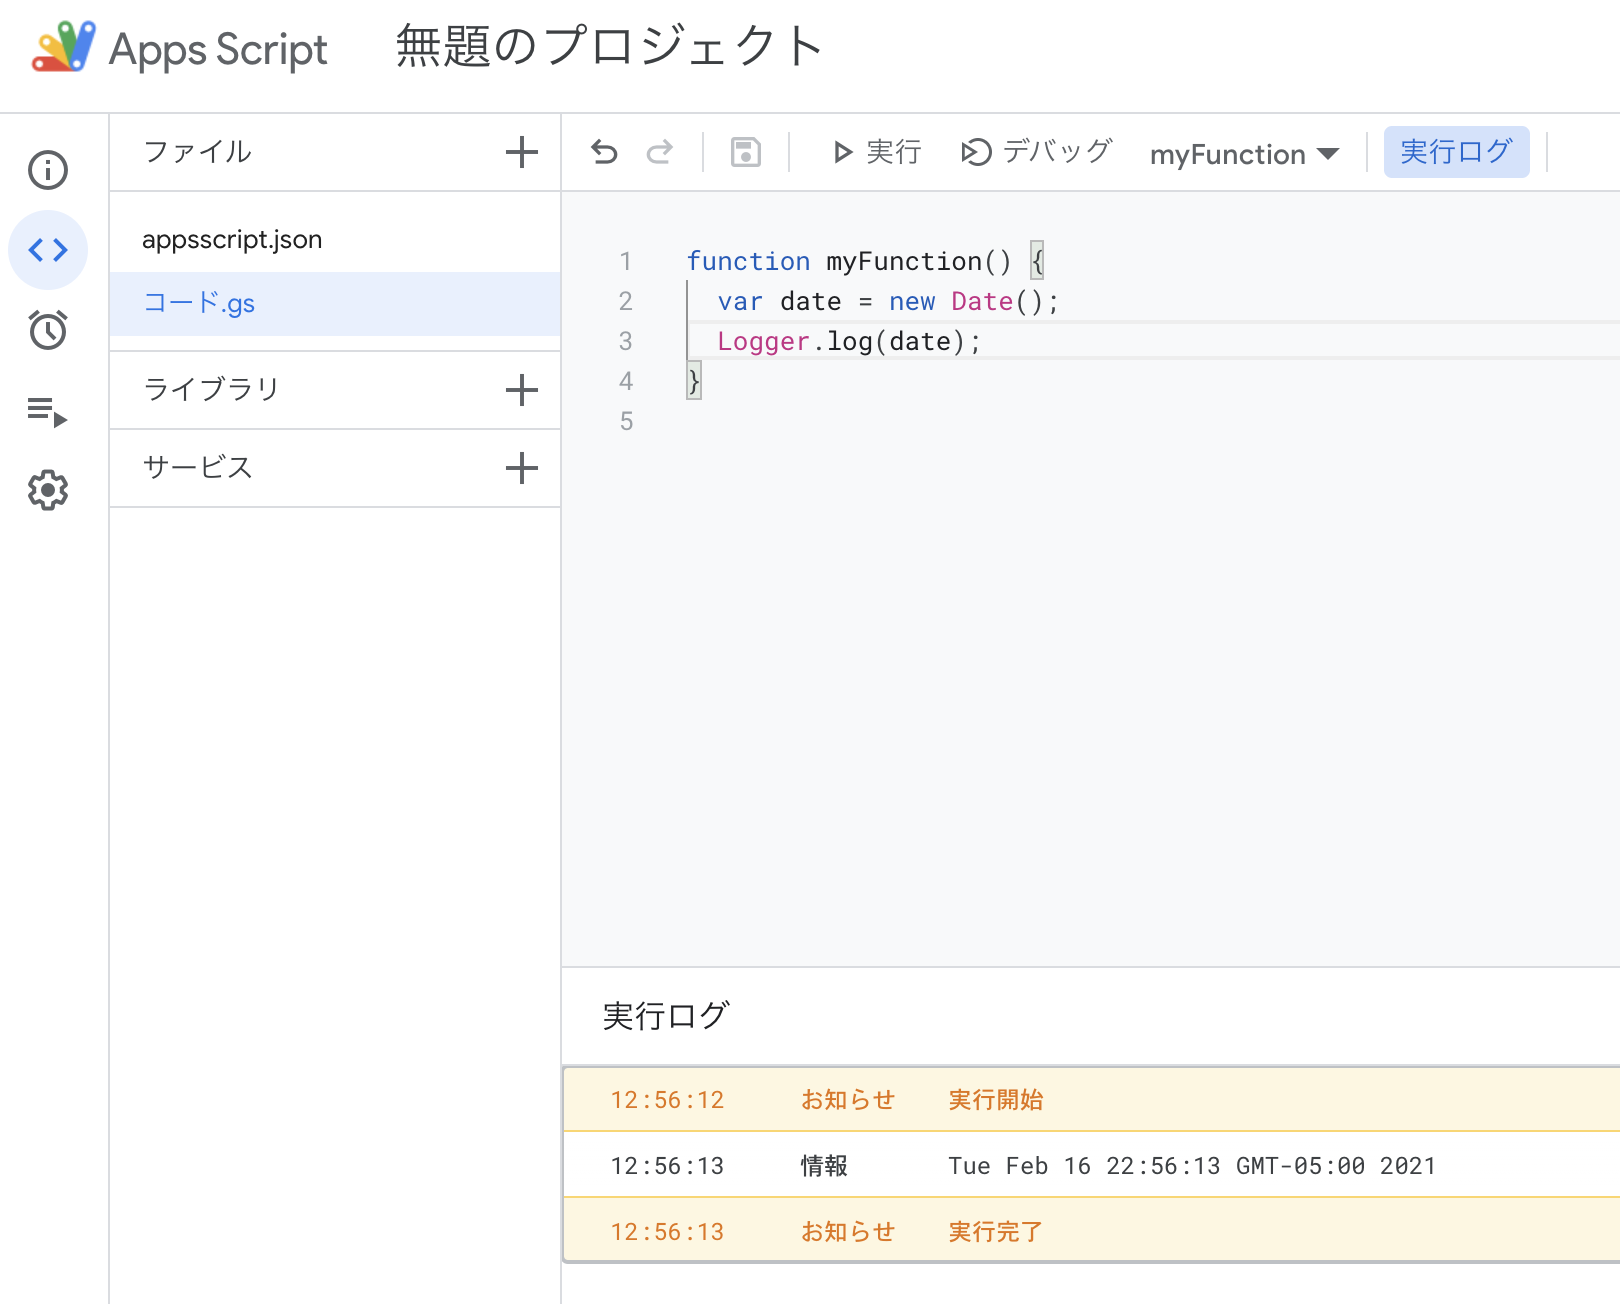The width and height of the screenshot is (1620, 1304).
Task: Toggle the 実行ログ execution log button
Action: point(1456,152)
